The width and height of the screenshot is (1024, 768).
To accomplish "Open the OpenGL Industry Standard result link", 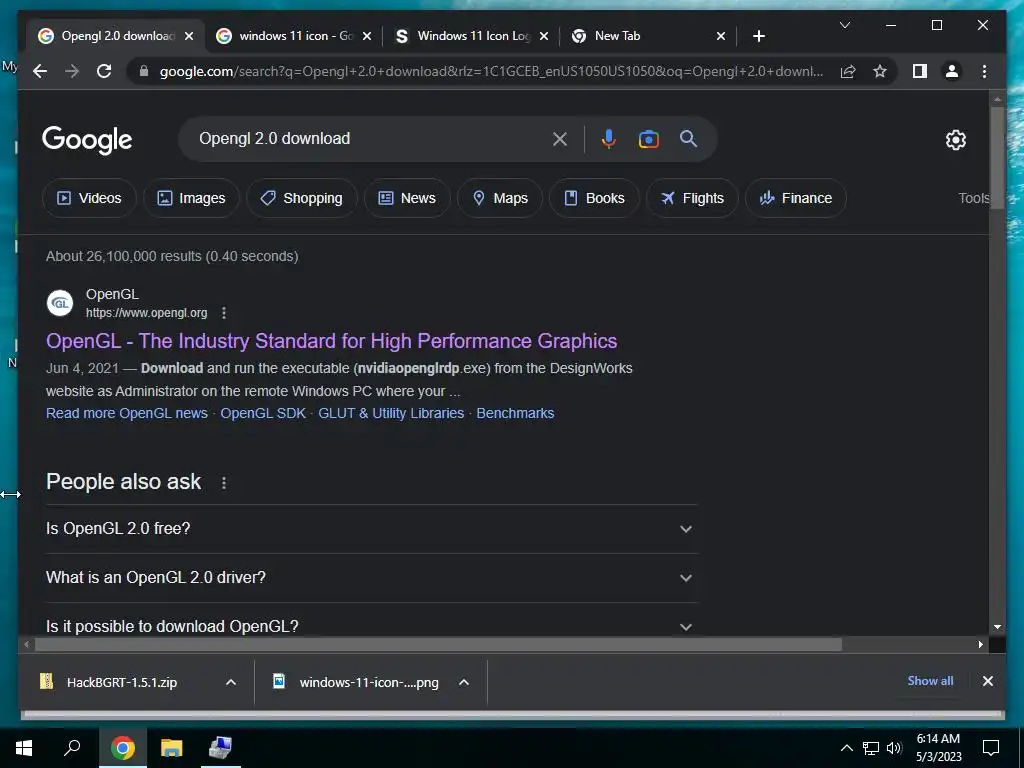I will pyautogui.click(x=331, y=341).
